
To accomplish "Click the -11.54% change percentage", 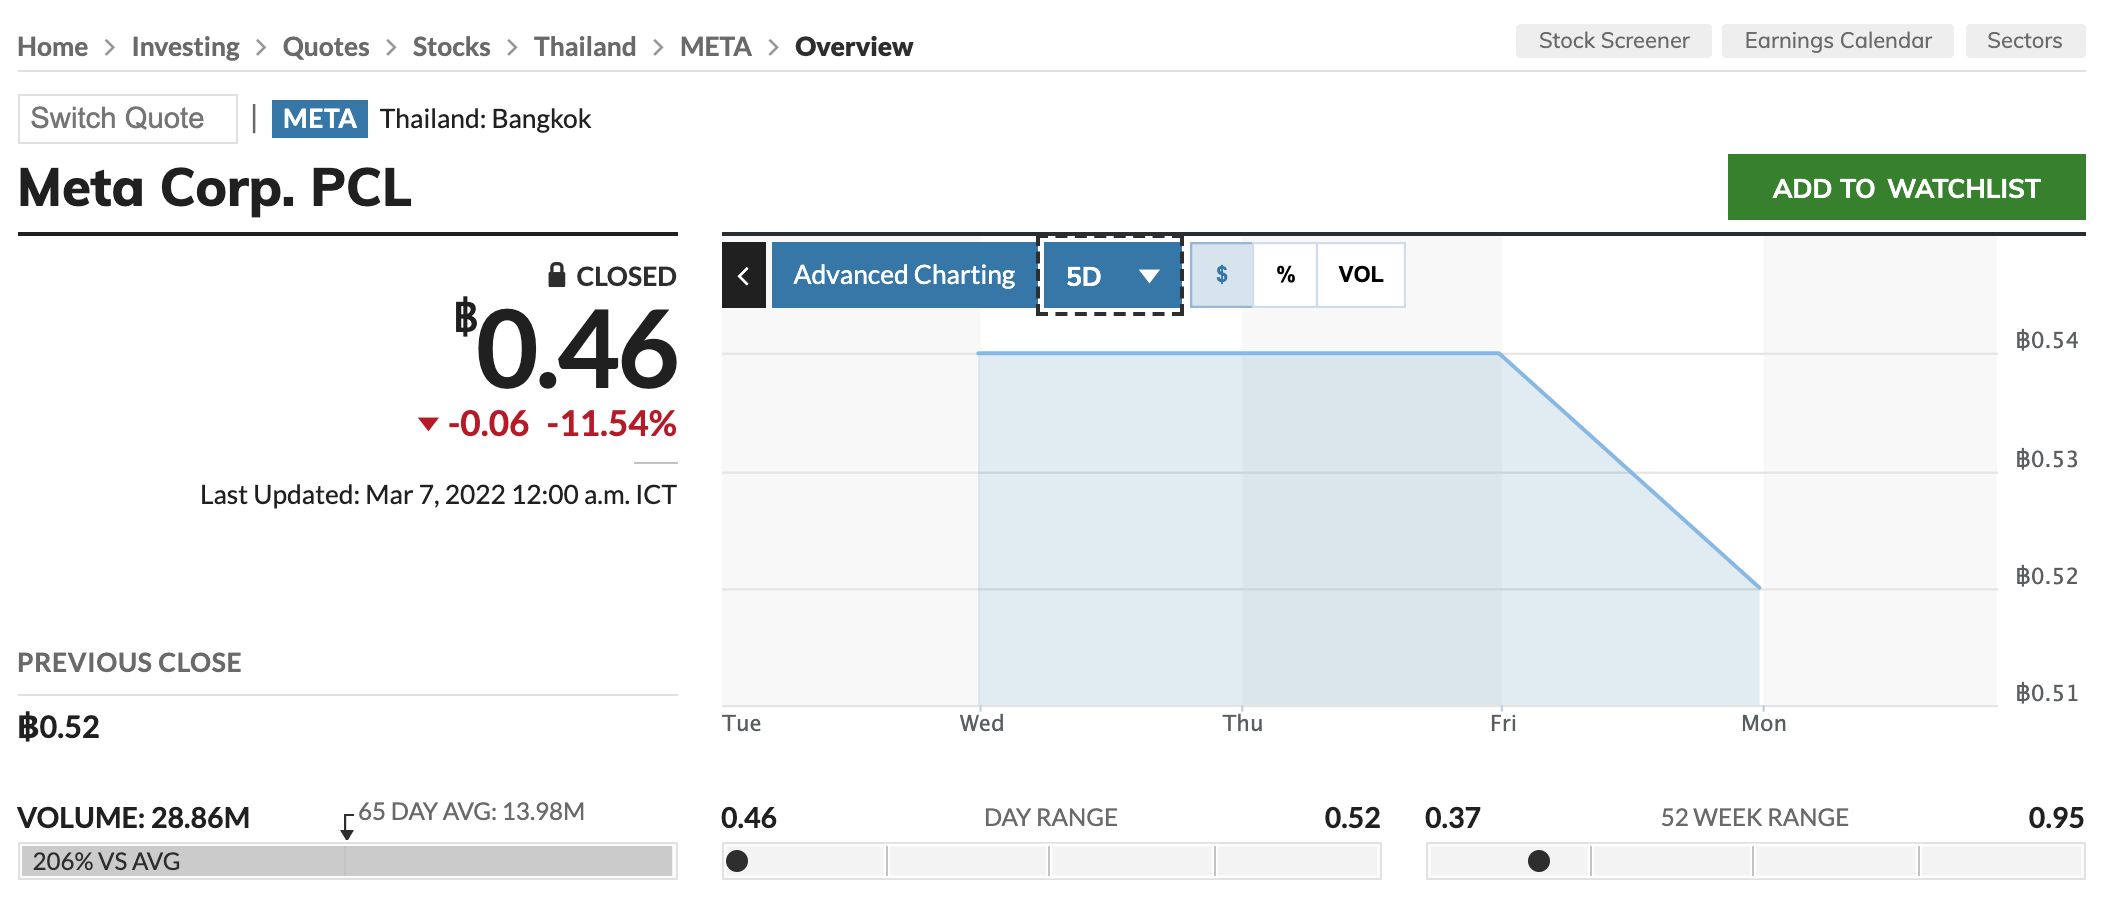I will pyautogui.click(x=612, y=424).
